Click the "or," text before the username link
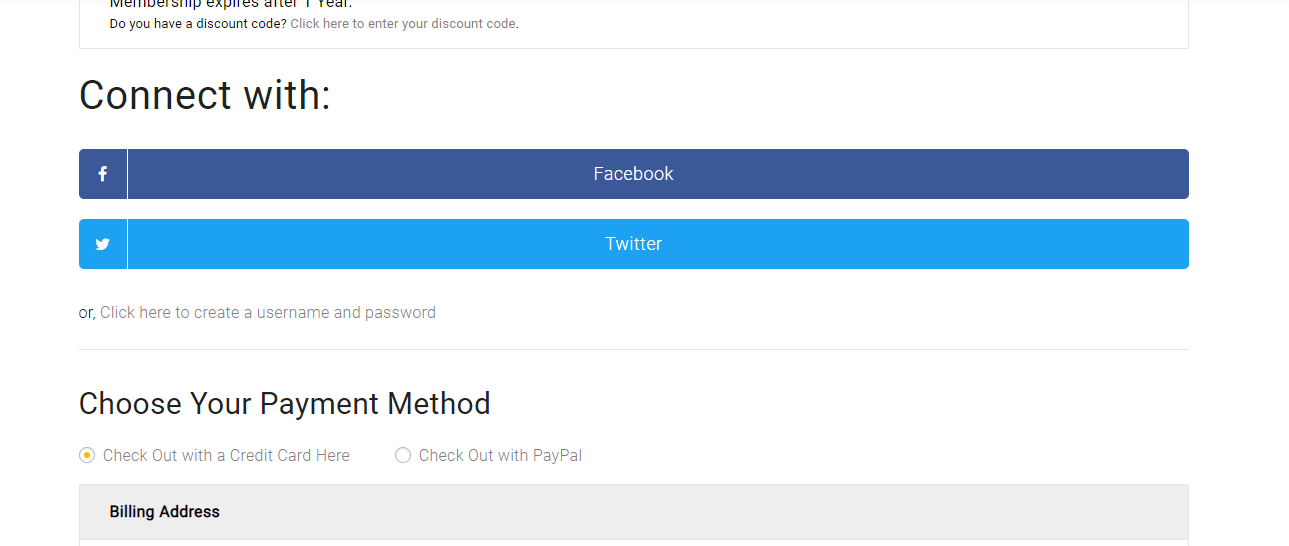 [x=87, y=313]
